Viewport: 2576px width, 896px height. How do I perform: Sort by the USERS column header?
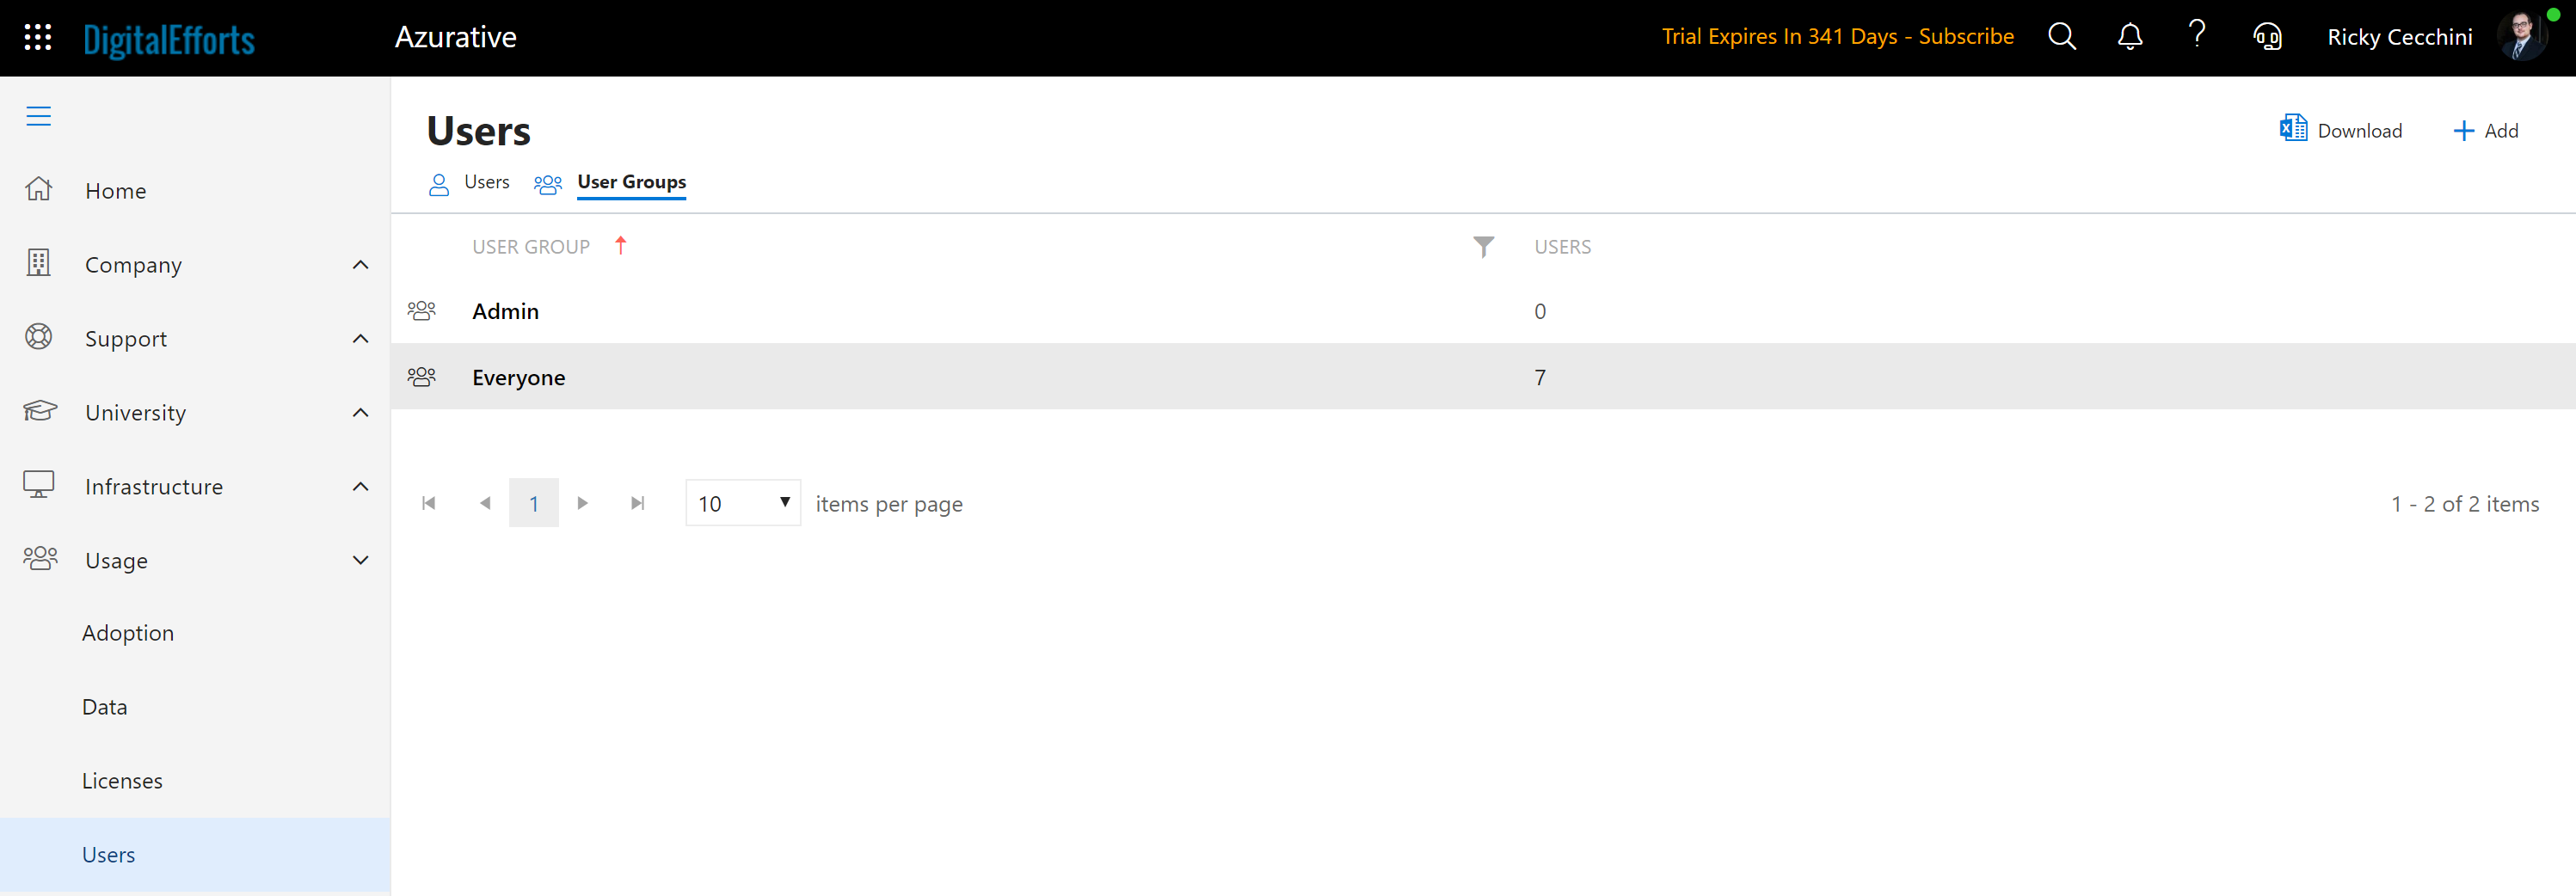point(1562,247)
